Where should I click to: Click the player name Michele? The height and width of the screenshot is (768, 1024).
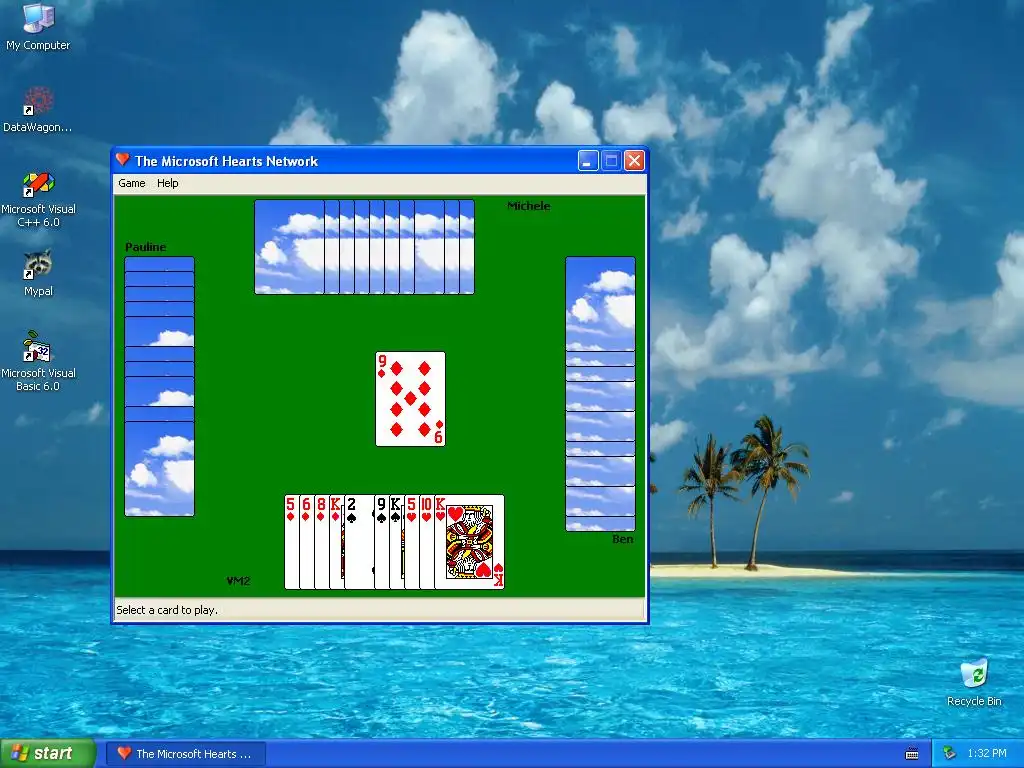point(528,206)
